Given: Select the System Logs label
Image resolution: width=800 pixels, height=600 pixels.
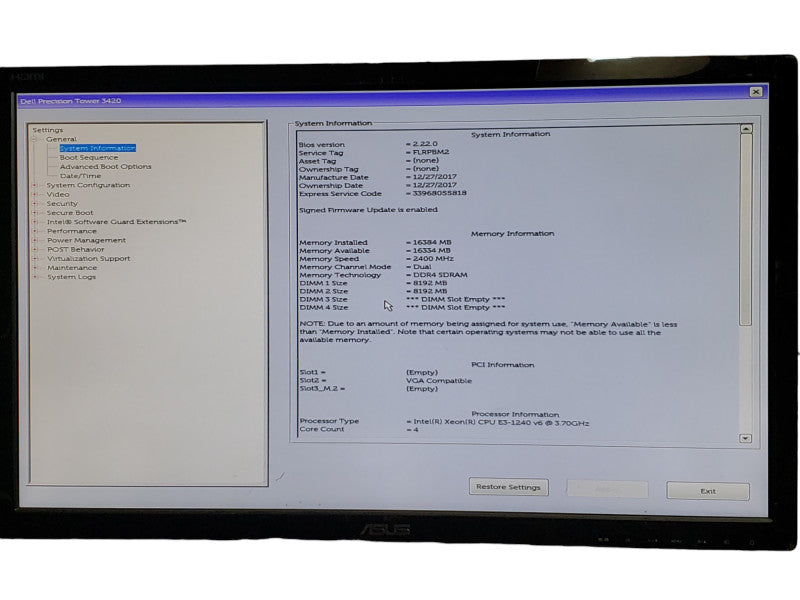Looking at the screenshot, I should 71,277.
